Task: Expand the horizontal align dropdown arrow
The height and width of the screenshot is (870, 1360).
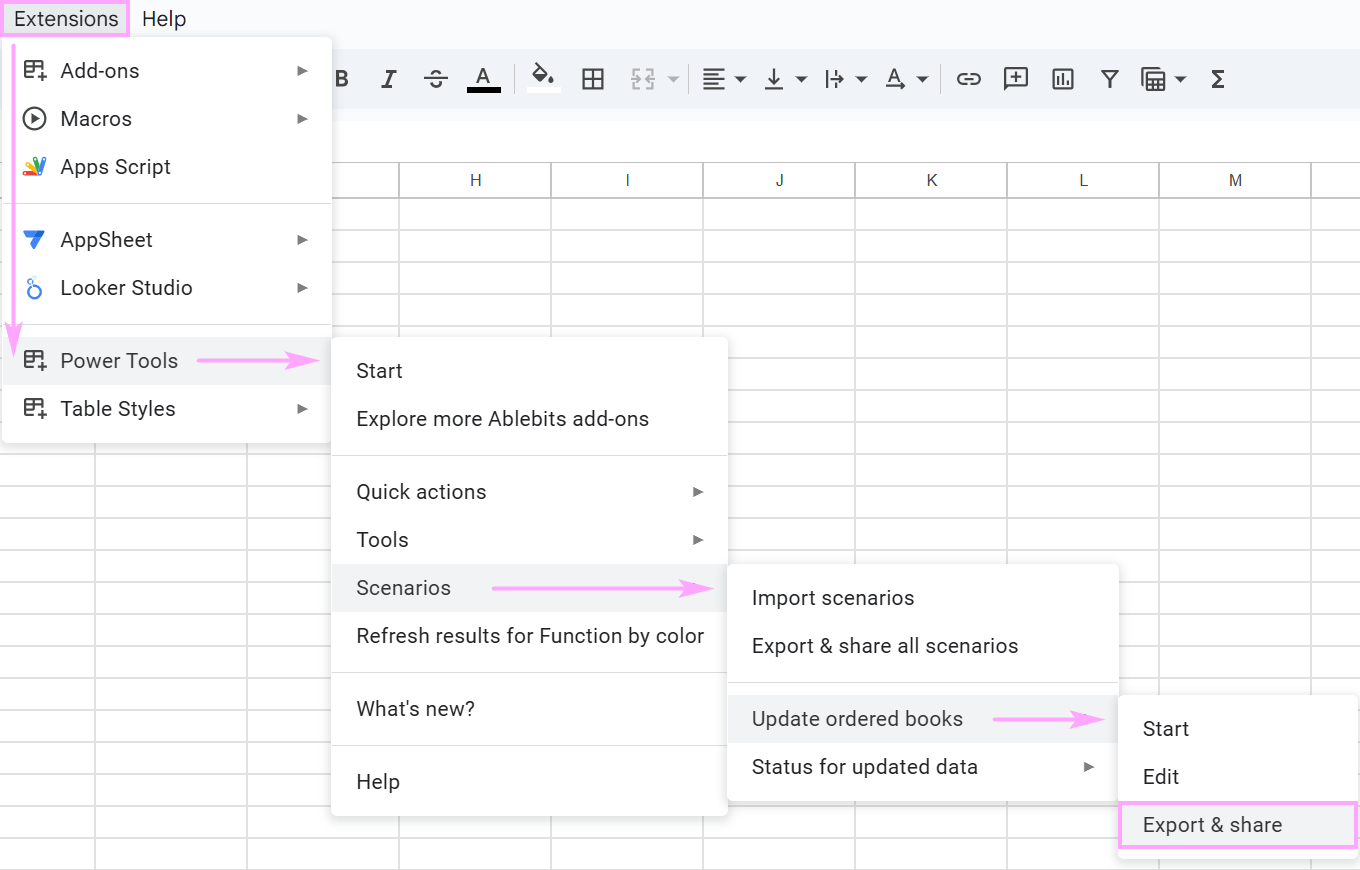Action: pos(740,79)
